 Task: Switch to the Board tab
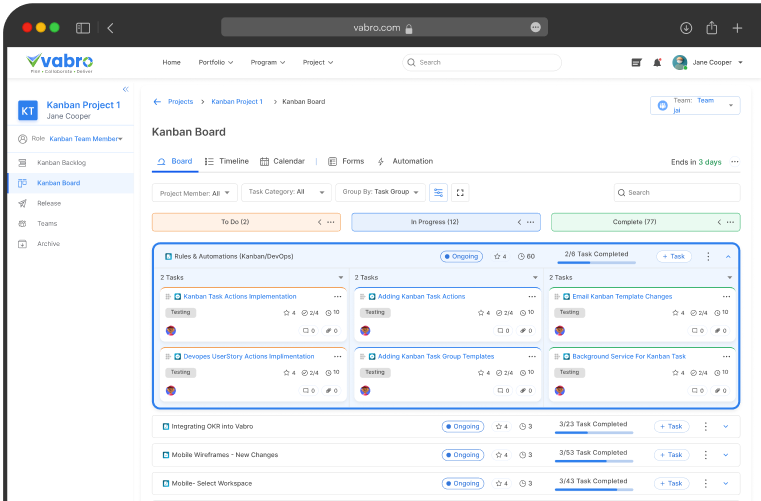(175, 161)
